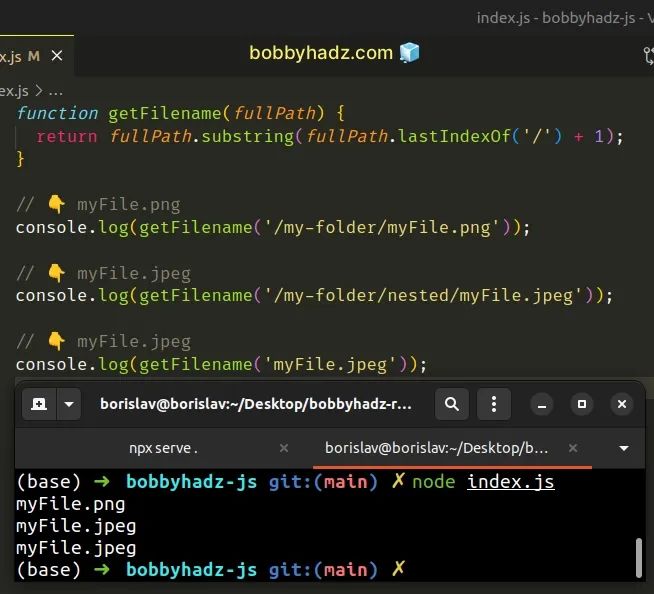
Task: Open the terminal three-dot menu
Action: tap(494, 404)
